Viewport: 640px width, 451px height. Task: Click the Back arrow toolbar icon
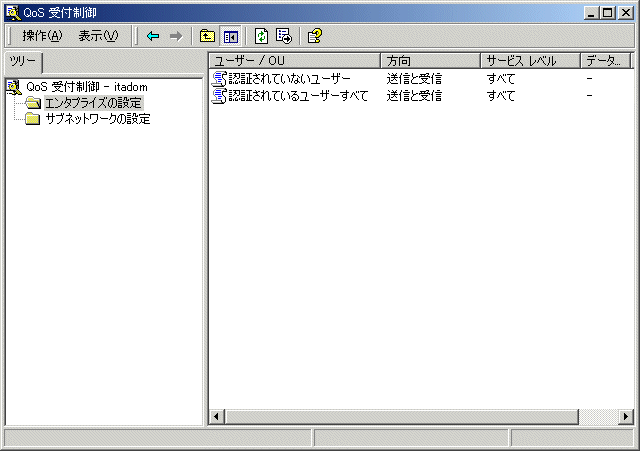pos(153,36)
